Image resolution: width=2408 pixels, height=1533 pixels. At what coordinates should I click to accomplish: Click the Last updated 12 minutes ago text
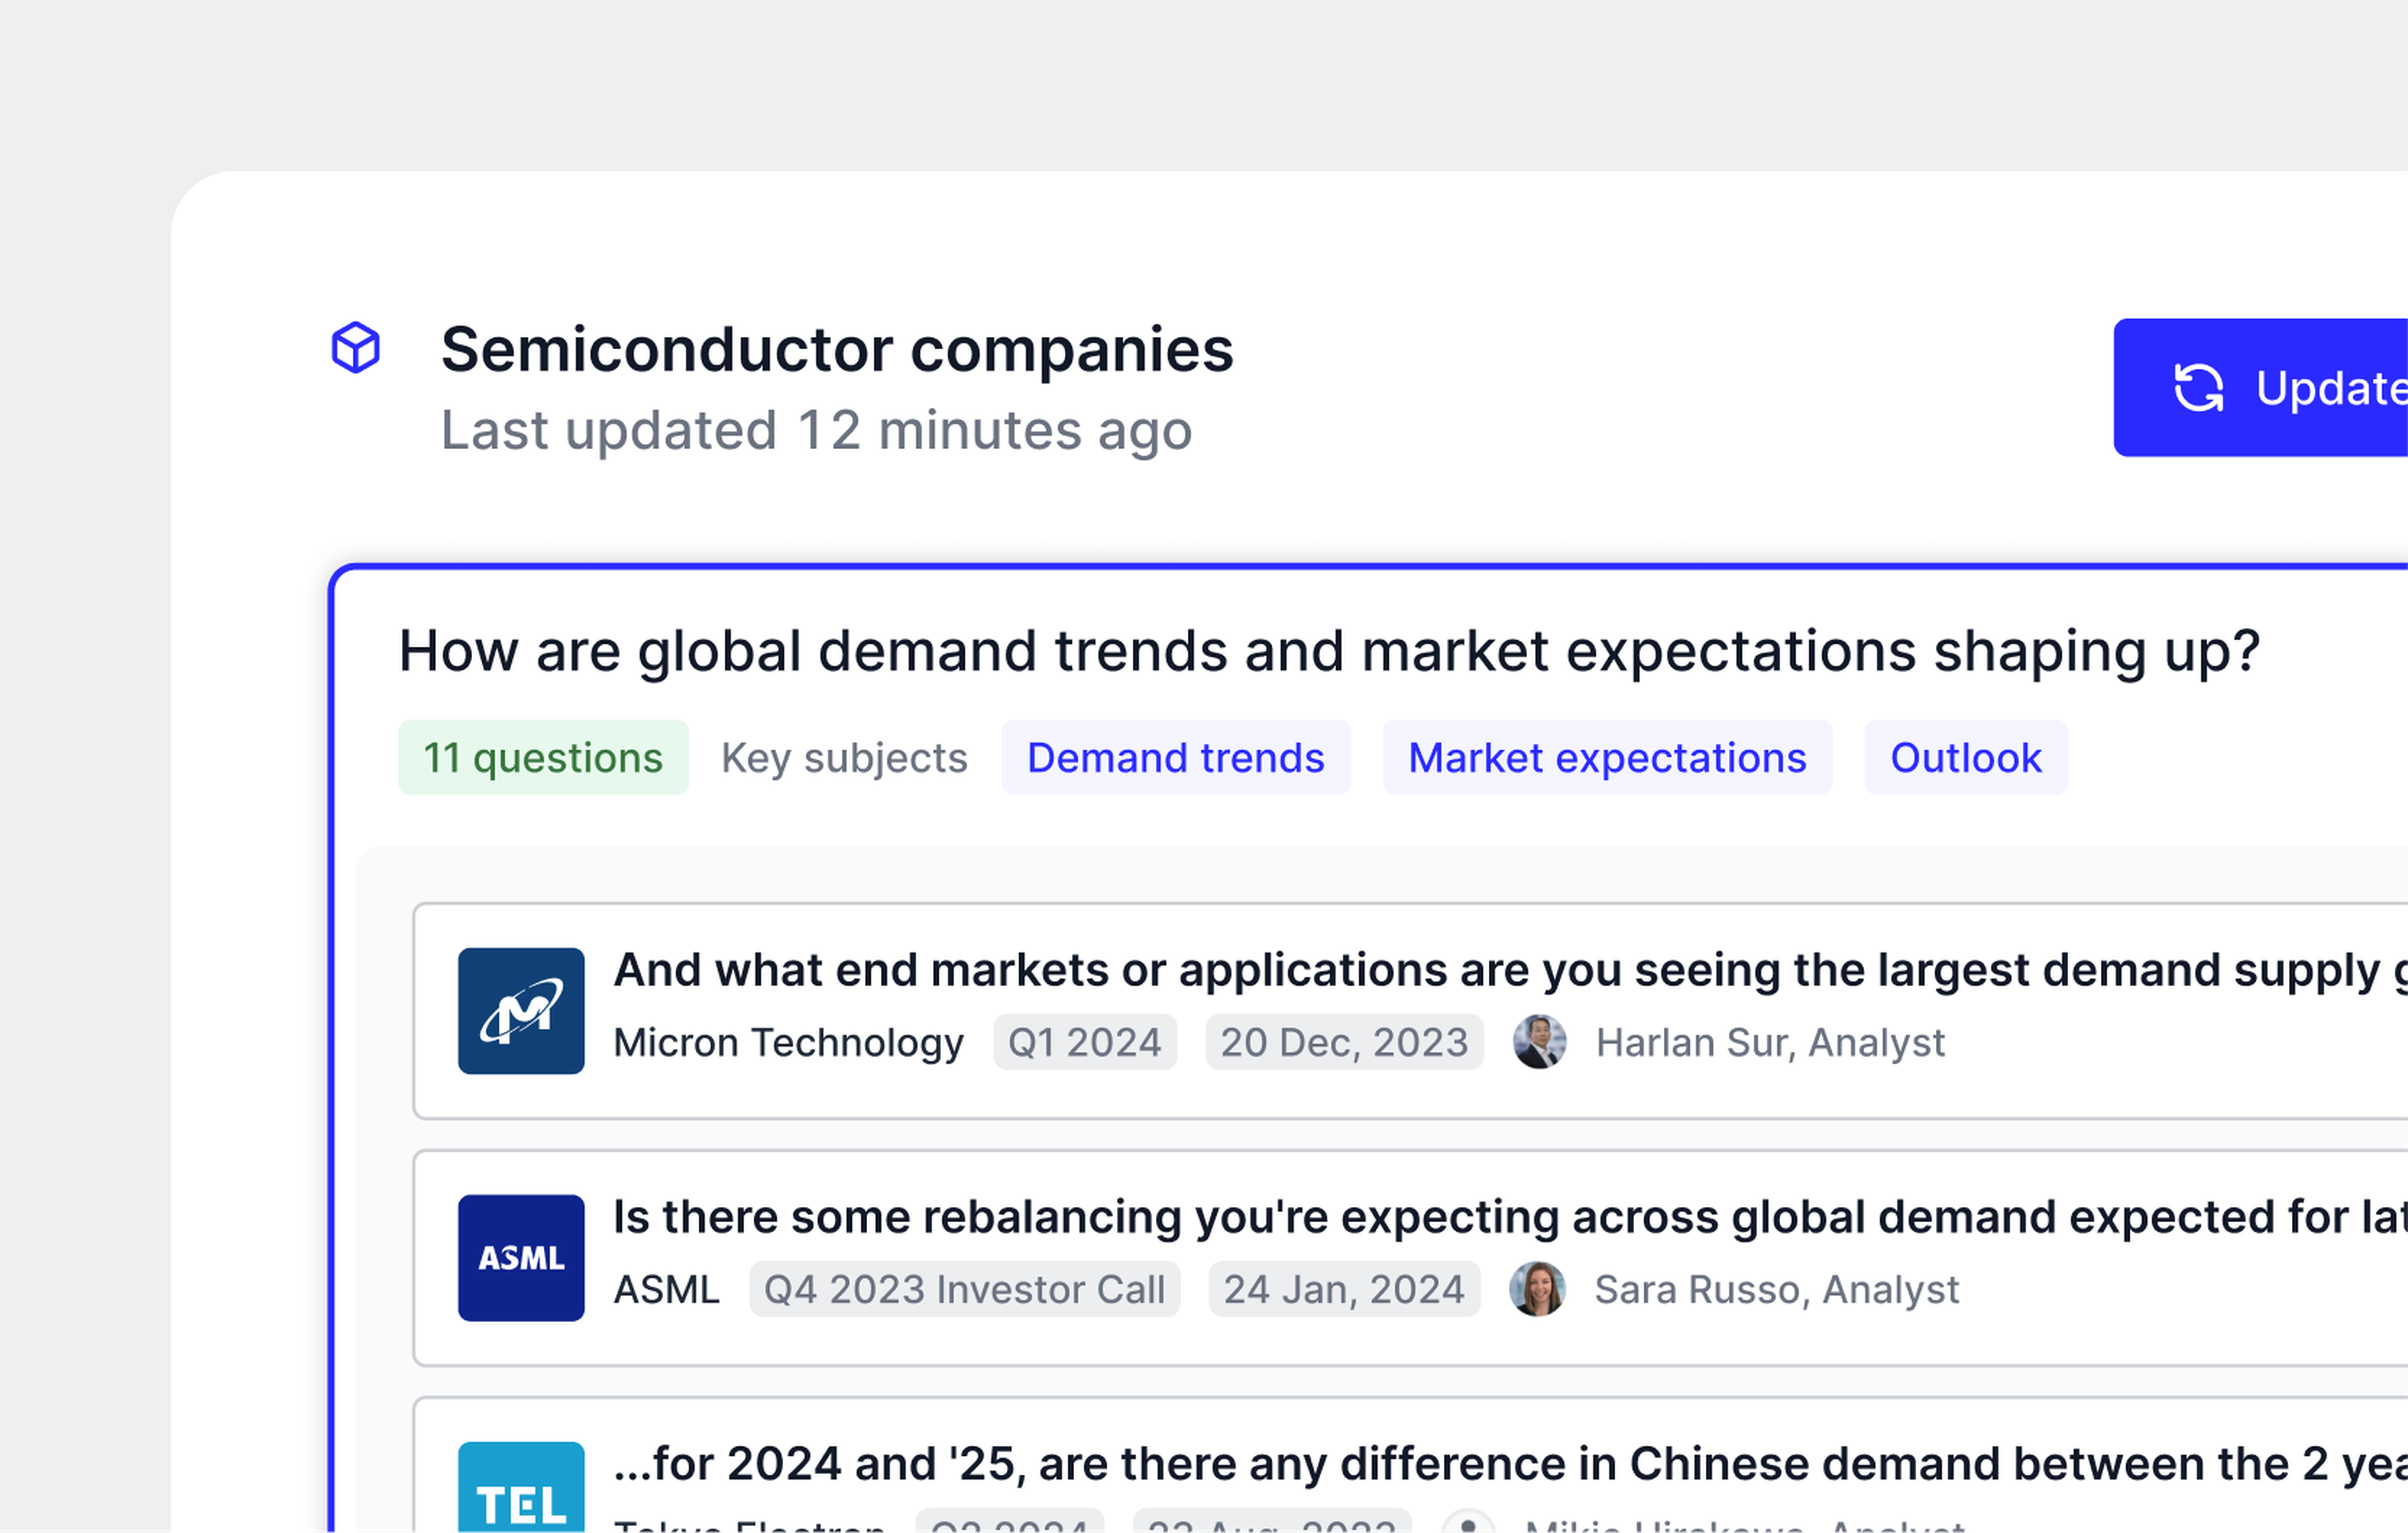point(816,431)
